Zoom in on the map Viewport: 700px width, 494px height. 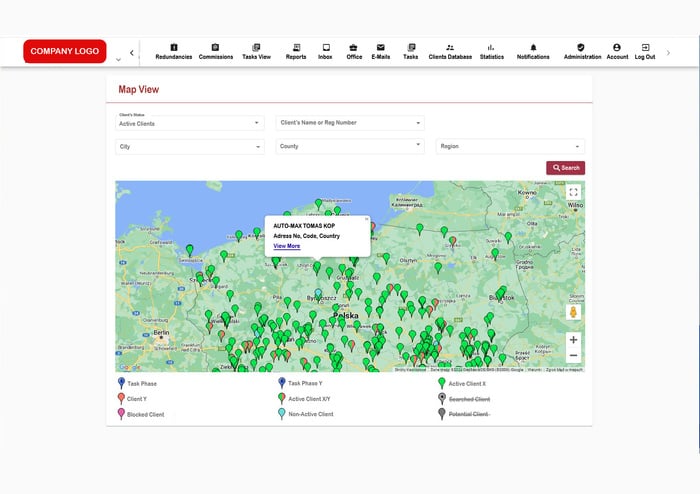point(573,340)
